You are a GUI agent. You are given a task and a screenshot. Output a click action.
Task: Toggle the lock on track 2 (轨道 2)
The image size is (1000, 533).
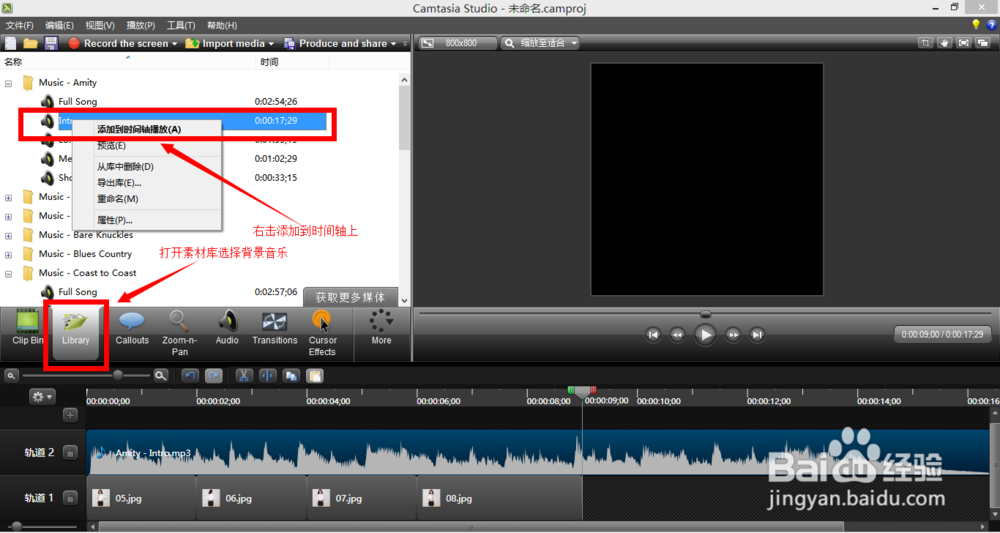point(70,453)
